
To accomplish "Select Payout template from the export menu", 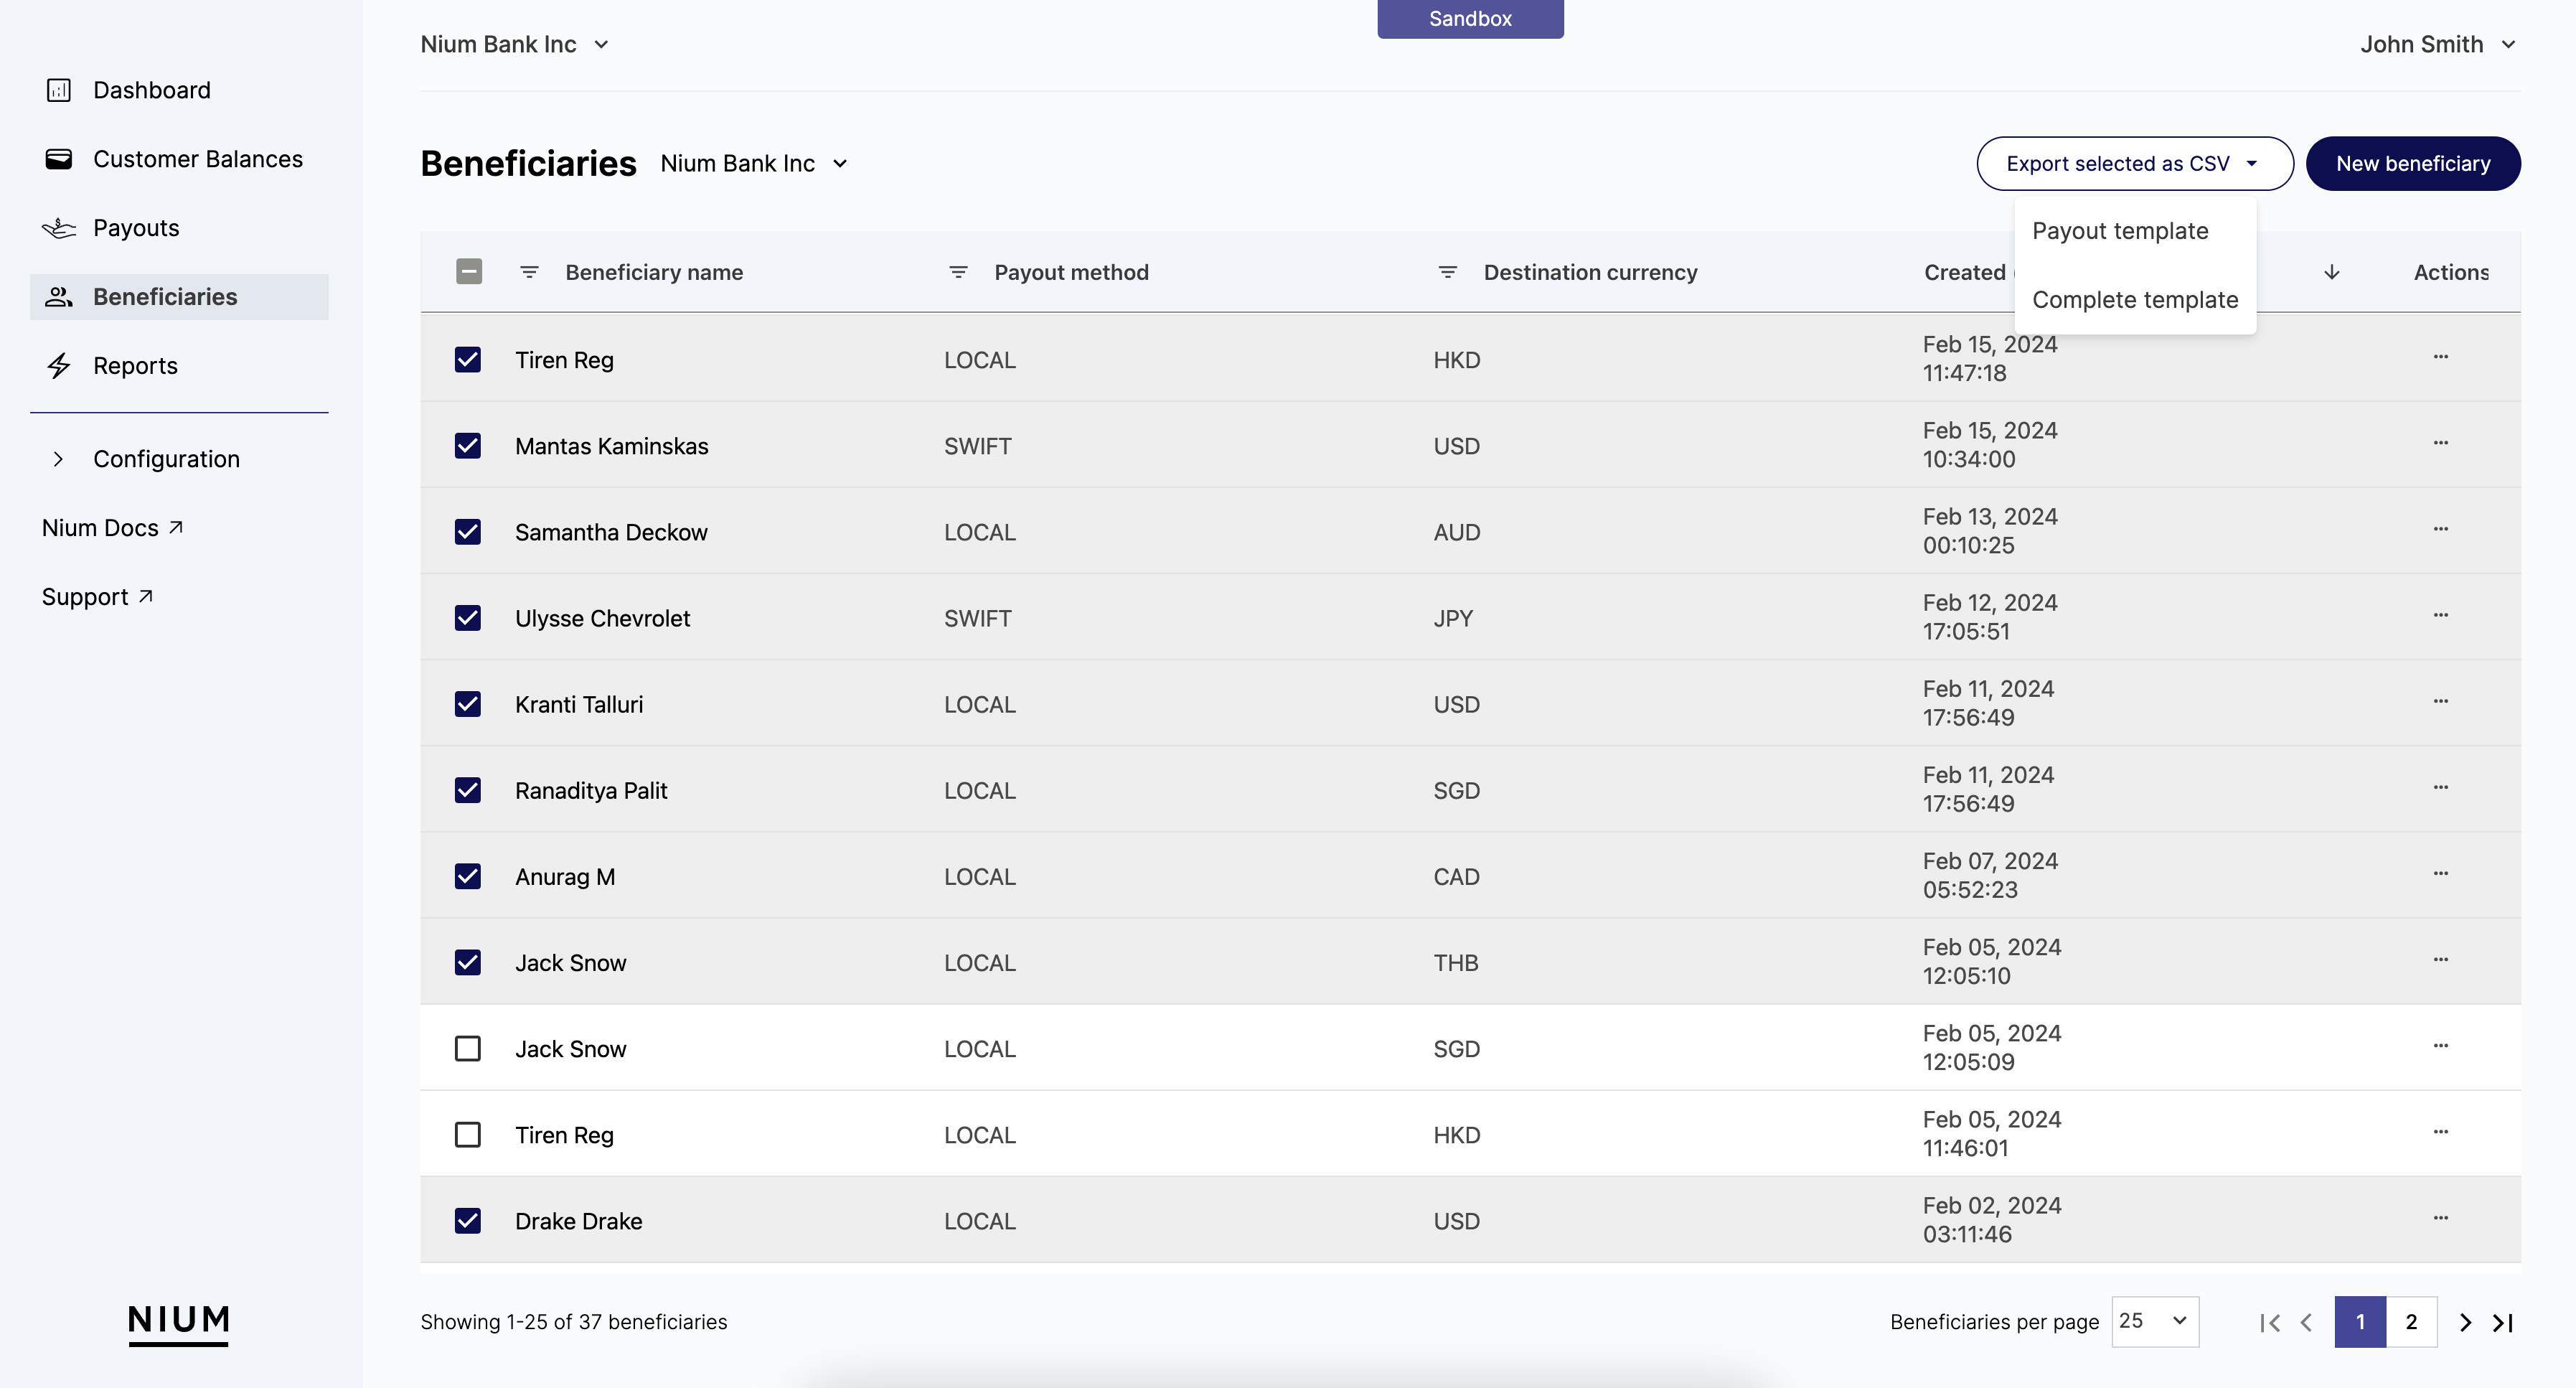I will coord(2120,230).
